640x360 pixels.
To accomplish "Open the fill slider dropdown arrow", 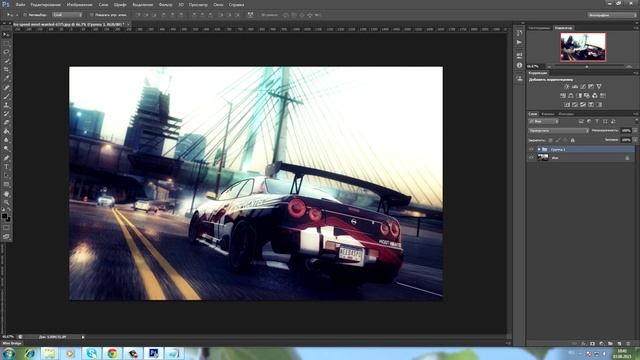I will (x=635, y=140).
